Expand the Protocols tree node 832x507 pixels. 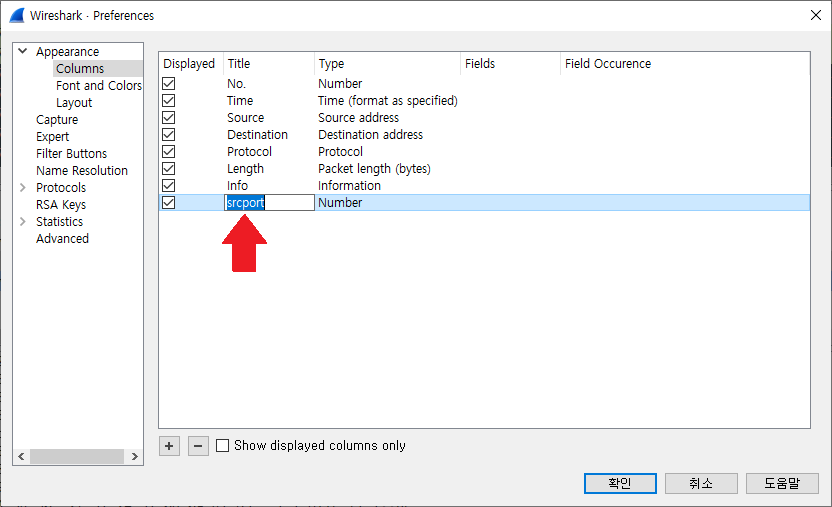[x=23, y=187]
